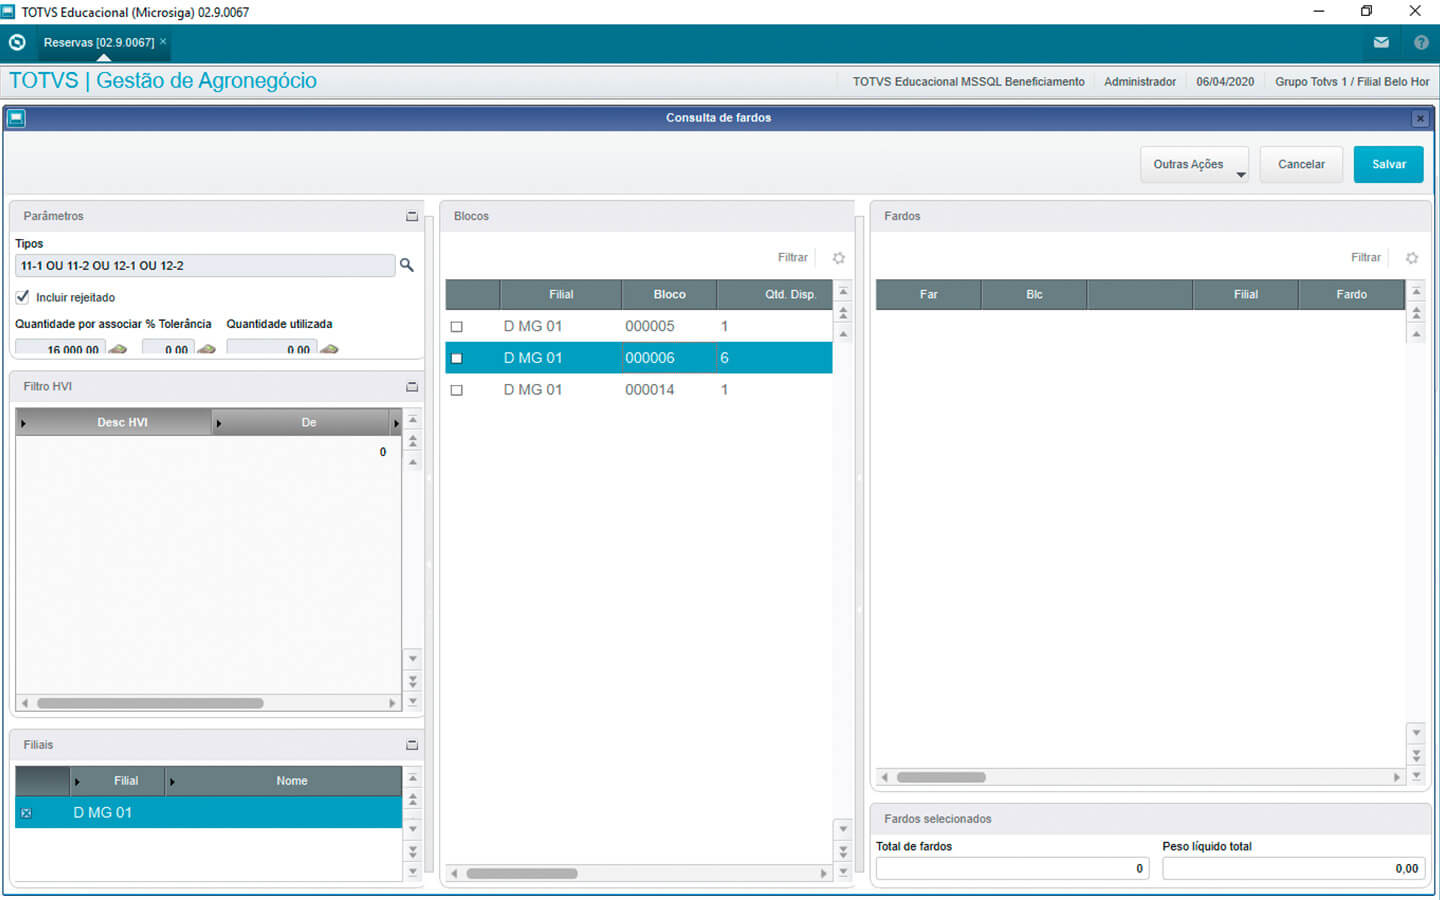Click the TOTVS home logo icon
The height and width of the screenshot is (900, 1440).
[x=17, y=43]
